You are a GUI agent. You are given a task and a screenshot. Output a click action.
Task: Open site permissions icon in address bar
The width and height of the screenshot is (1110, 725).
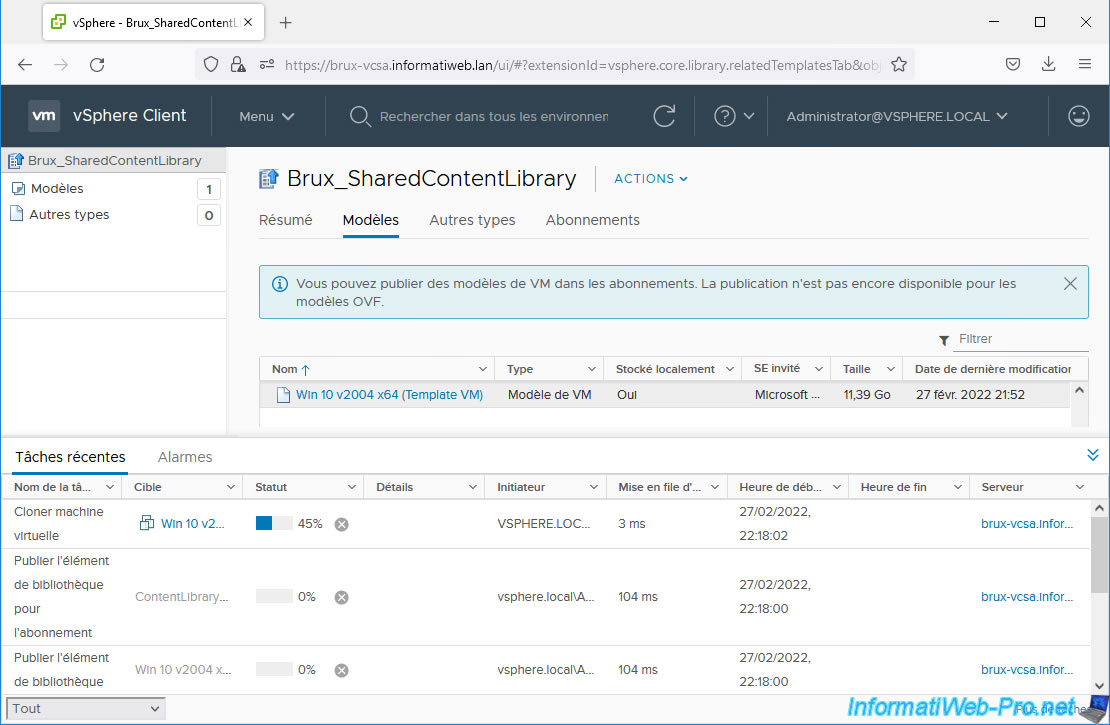pos(267,64)
